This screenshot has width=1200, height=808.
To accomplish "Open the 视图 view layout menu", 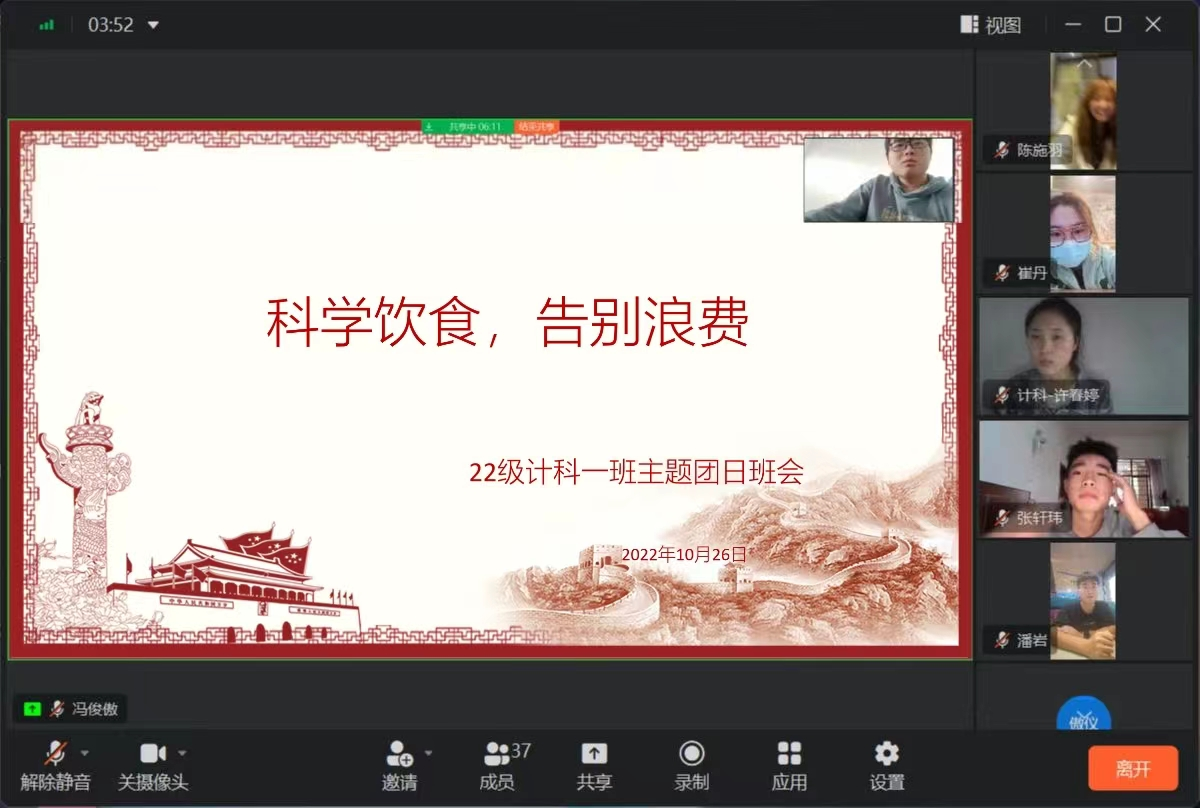I will [x=991, y=25].
